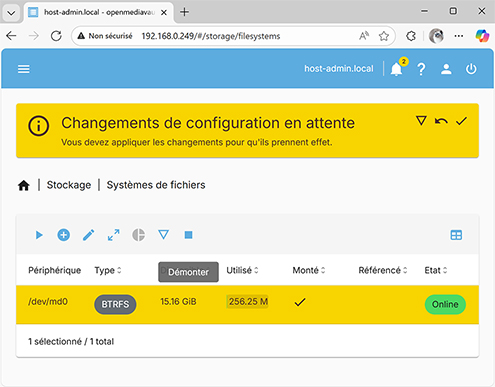Open the tab actions dropdown chevron
The height and width of the screenshot is (387, 495).
[11, 13]
